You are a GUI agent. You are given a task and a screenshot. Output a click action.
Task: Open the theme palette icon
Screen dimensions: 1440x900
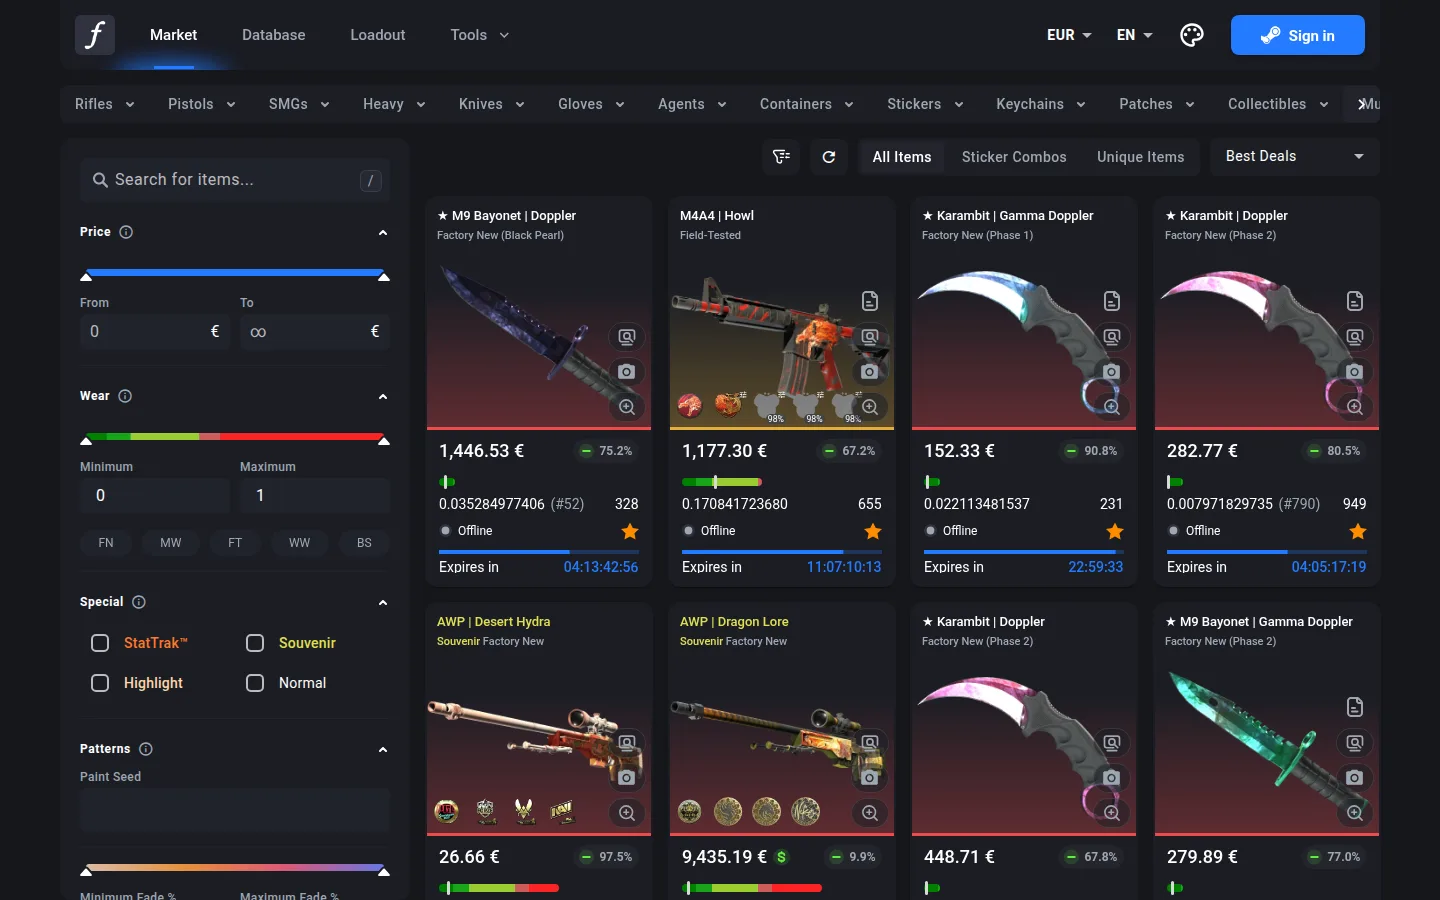(x=1192, y=35)
